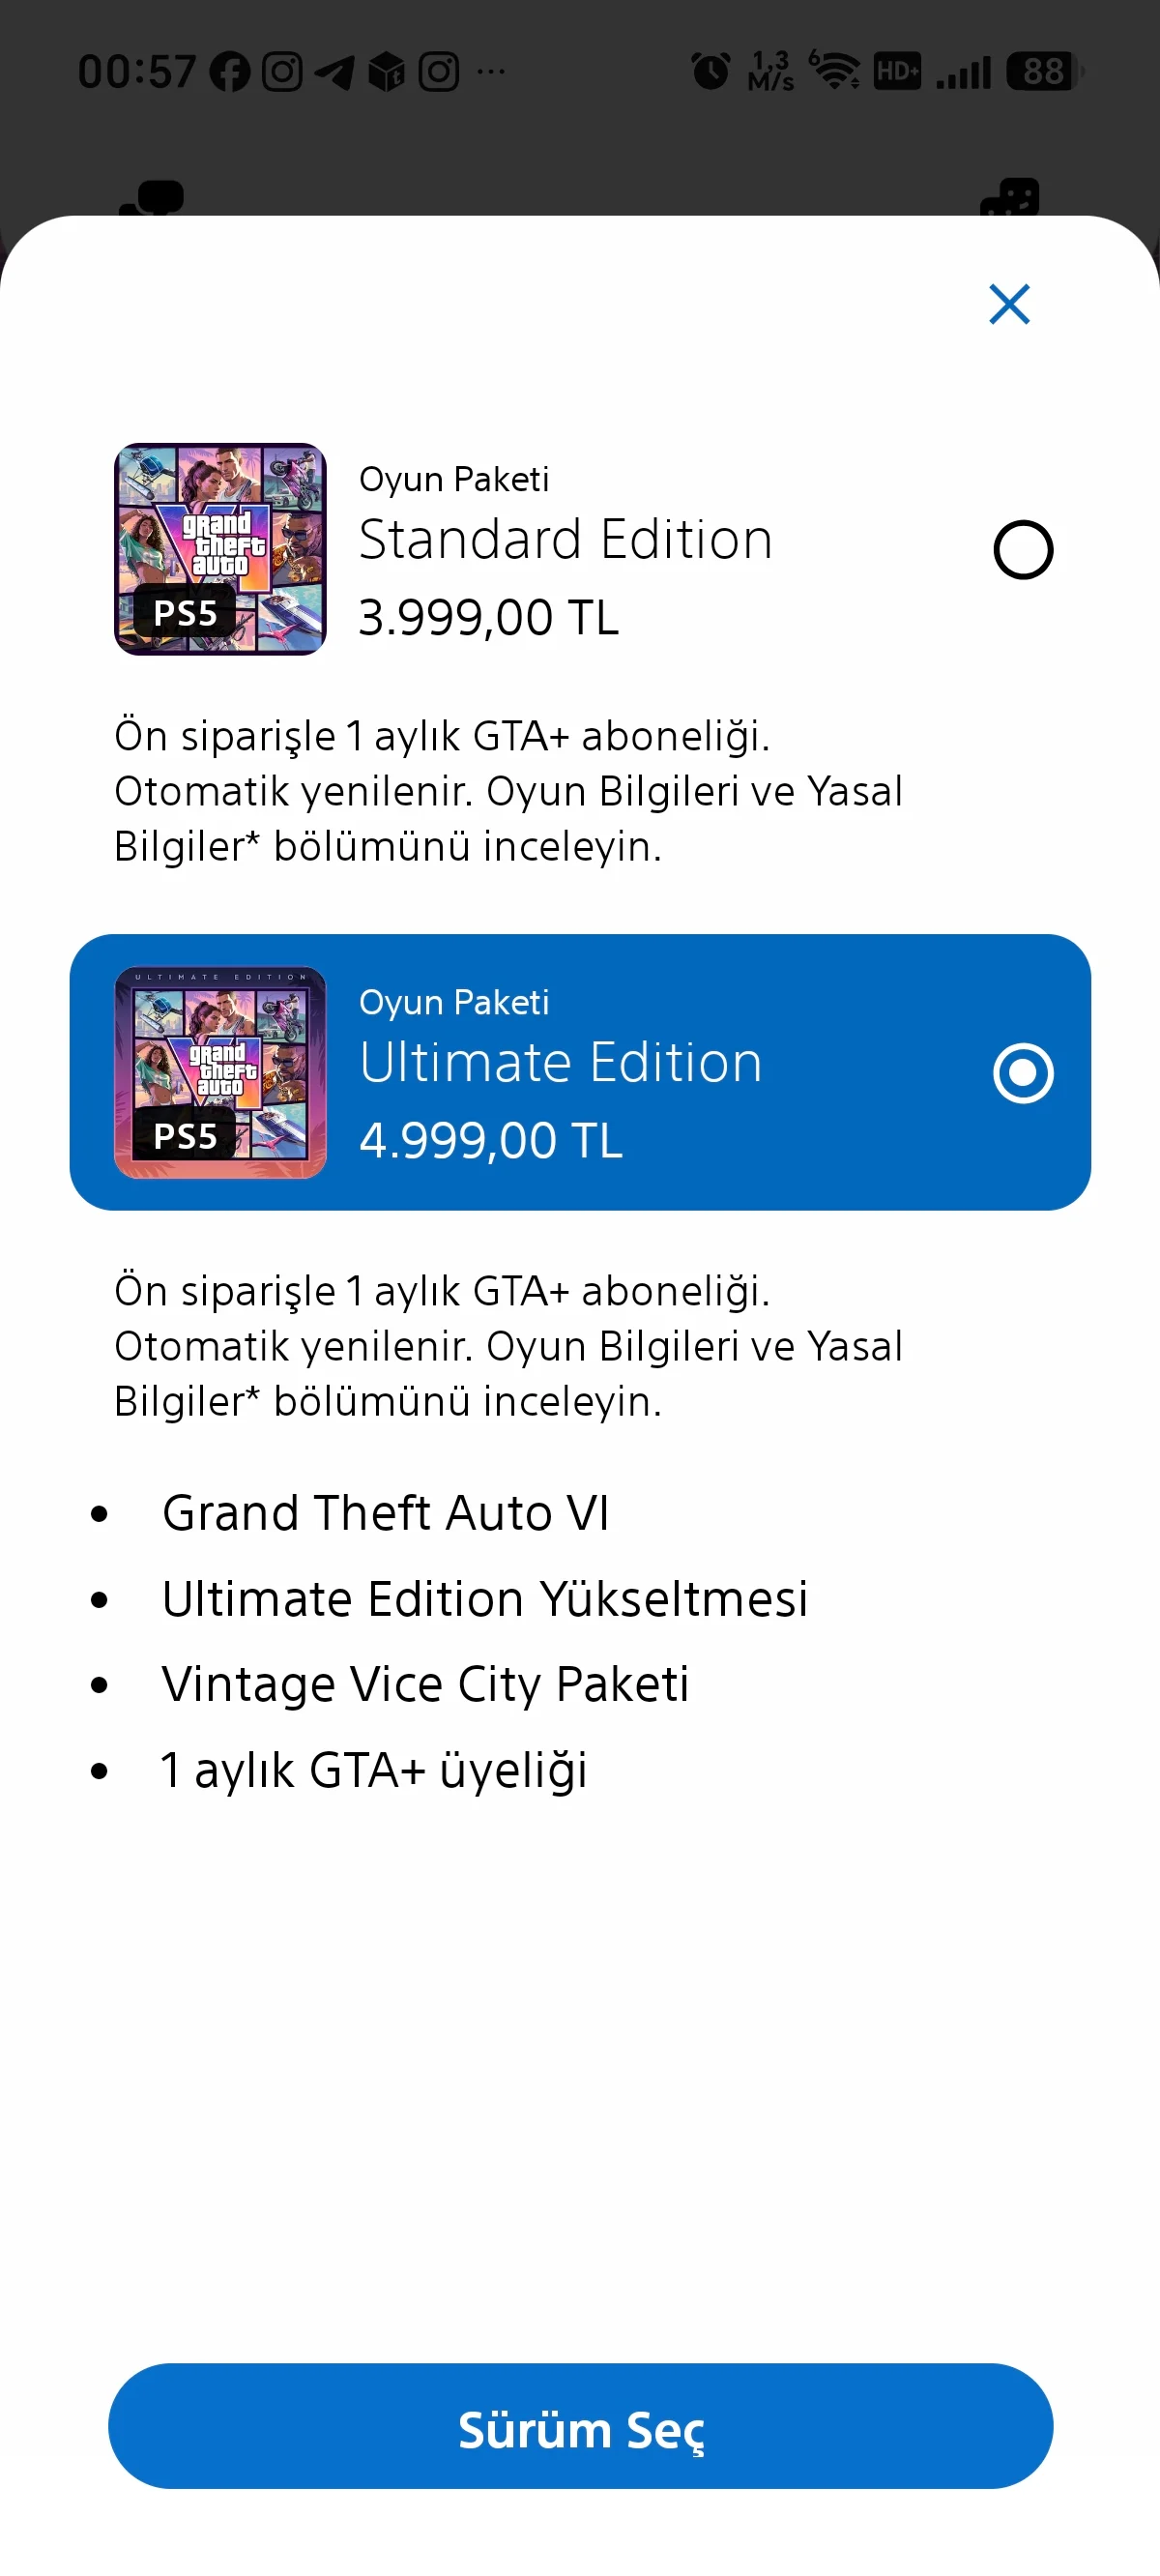Open the Standard Edition cover thumbnail
This screenshot has width=1160, height=2576.
220,549
